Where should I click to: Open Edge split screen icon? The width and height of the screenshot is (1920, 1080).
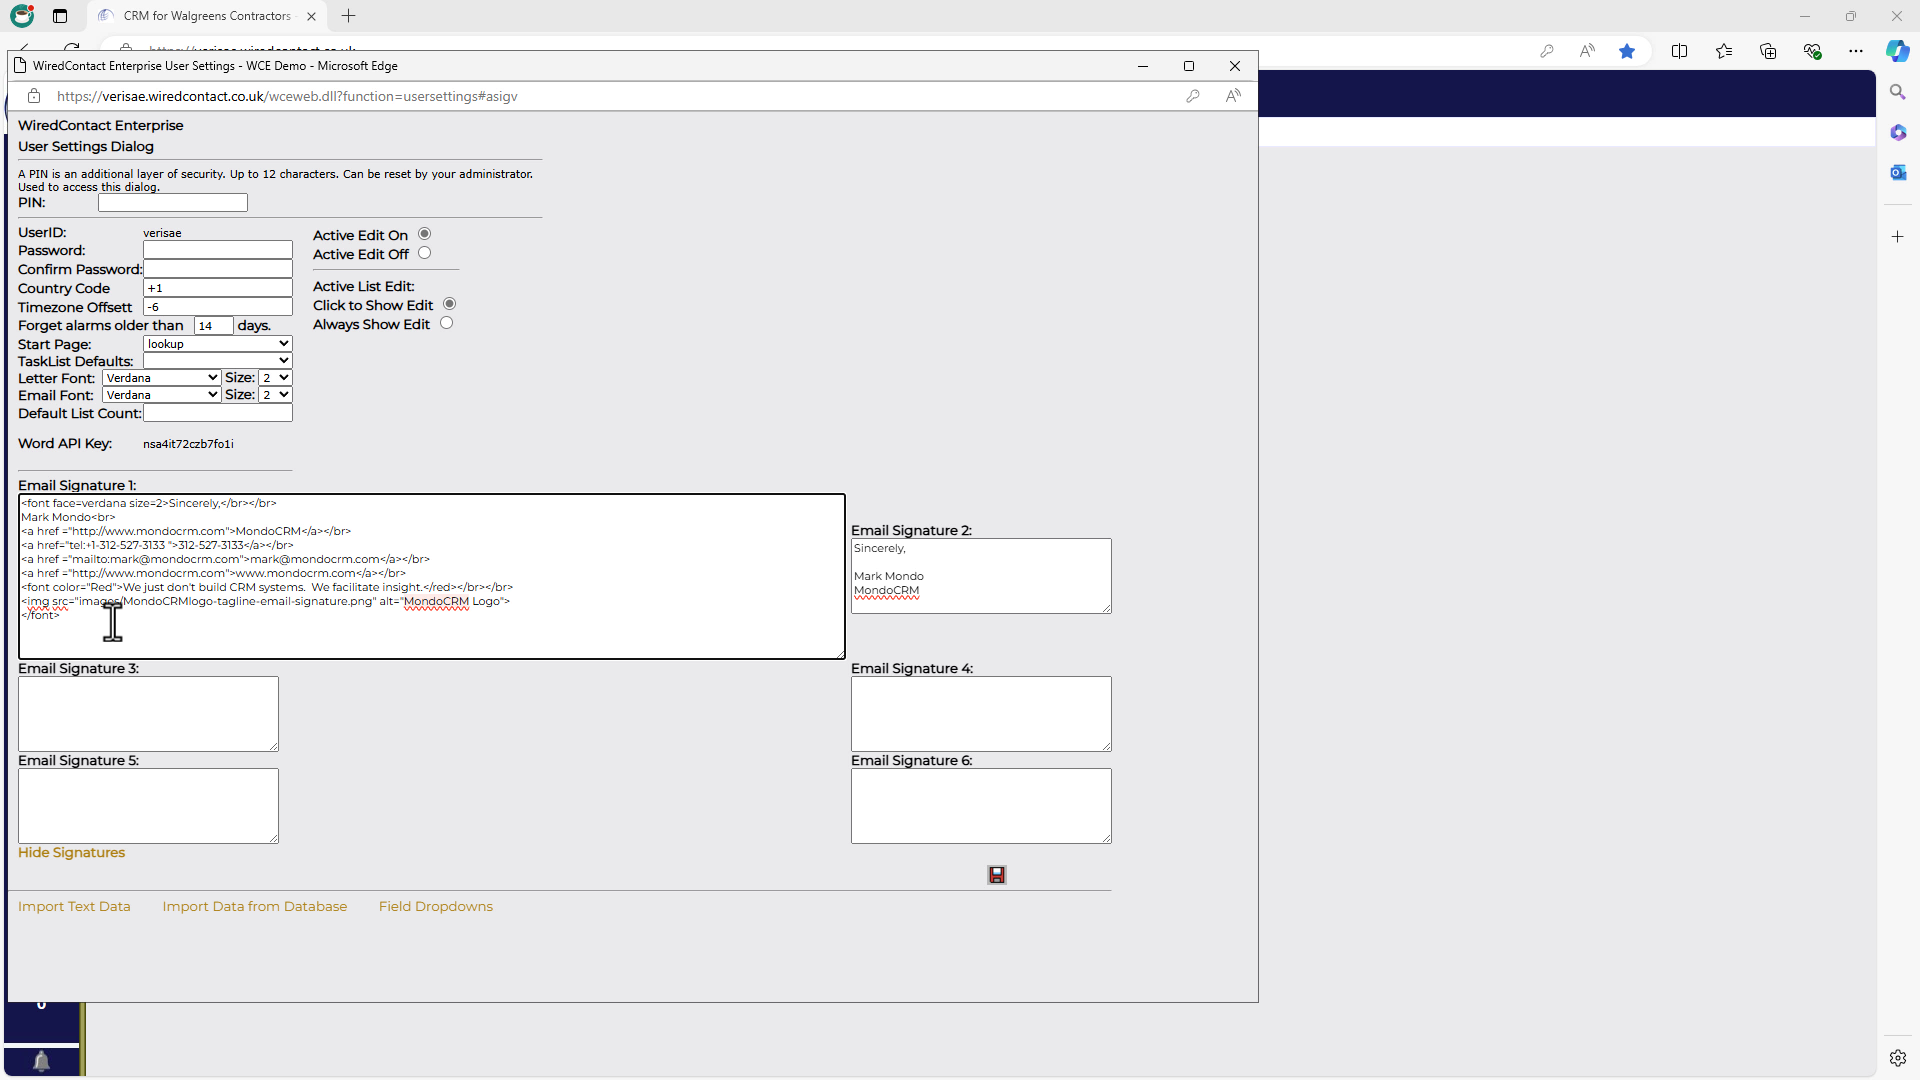(1679, 51)
